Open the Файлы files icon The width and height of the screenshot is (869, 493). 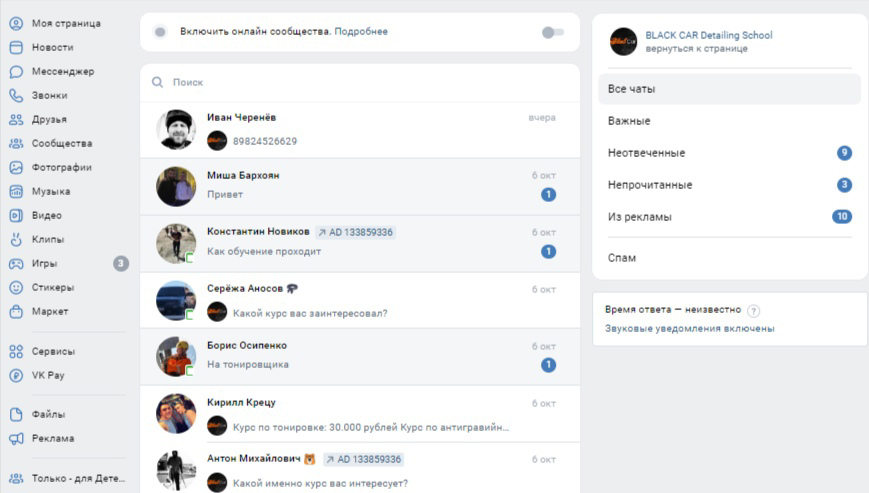point(16,414)
